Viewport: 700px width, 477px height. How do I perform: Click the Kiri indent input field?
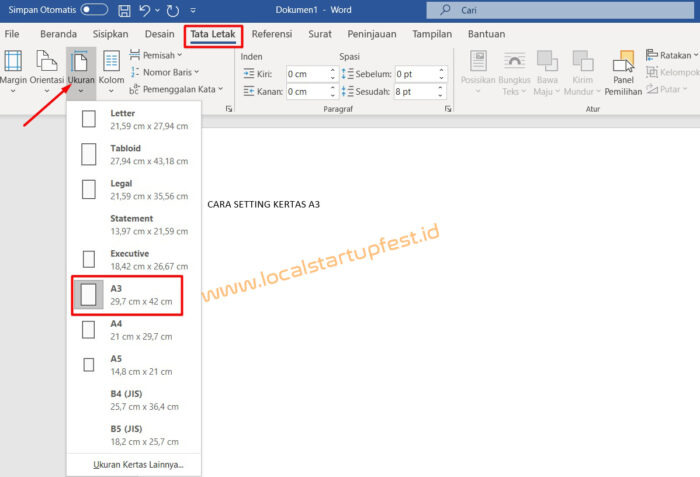(x=307, y=74)
